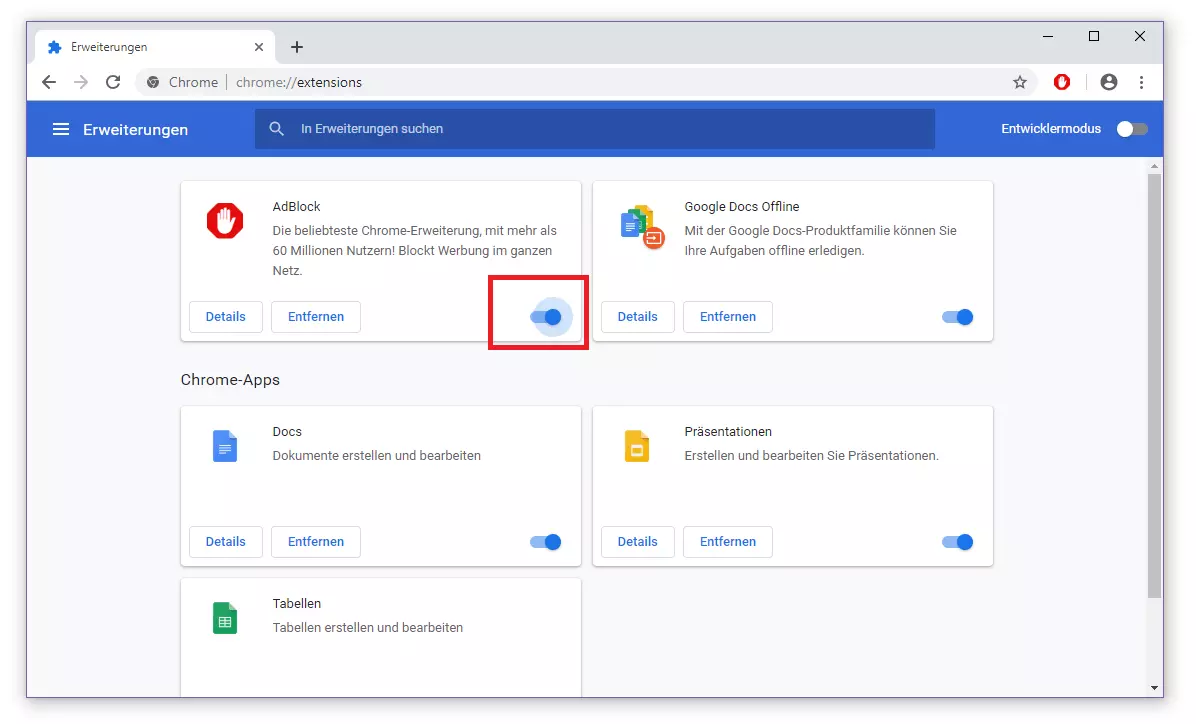
Task: Click the 'AdBlock' extension title
Action: 296,207
